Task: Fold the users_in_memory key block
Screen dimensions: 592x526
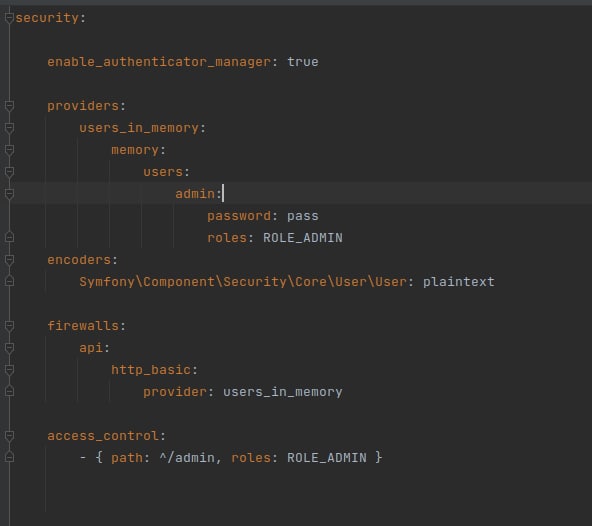Action: 9,128
